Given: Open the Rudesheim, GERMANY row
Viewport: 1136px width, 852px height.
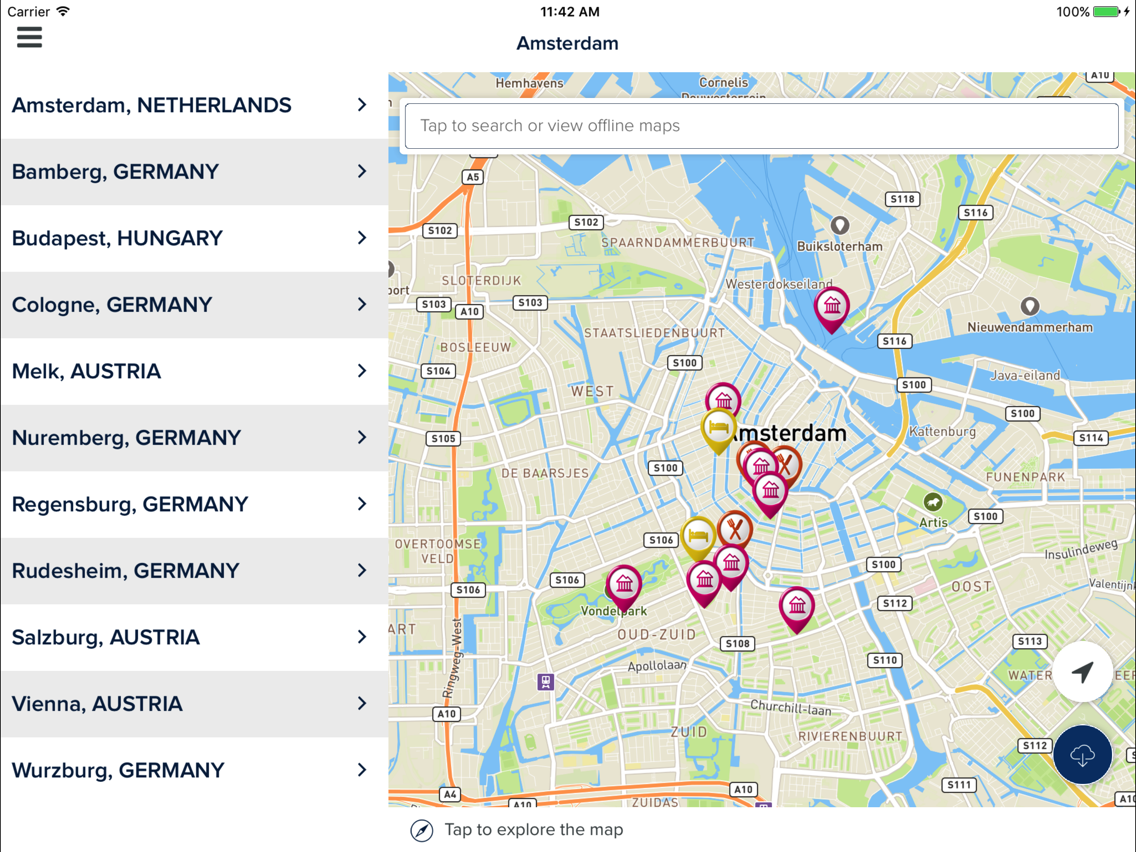Looking at the screenshot, I should click(x=194, y=571).
